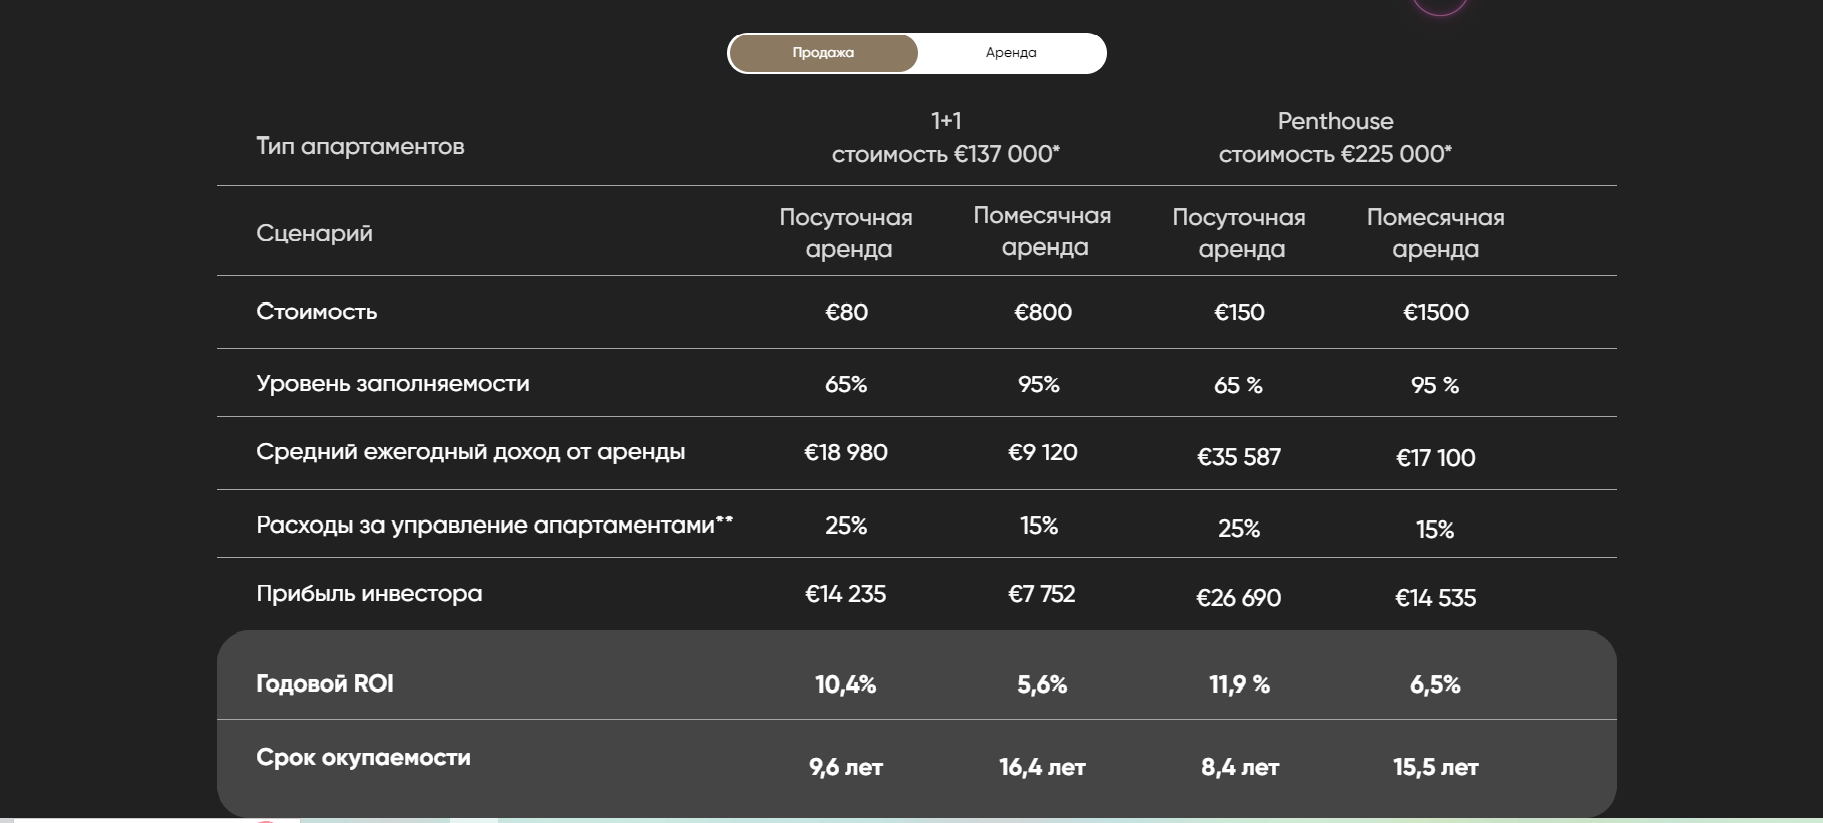This screenshot has height=823, width=1823.
Task: Click the Сценарий row label
Action: click(314, 233)
